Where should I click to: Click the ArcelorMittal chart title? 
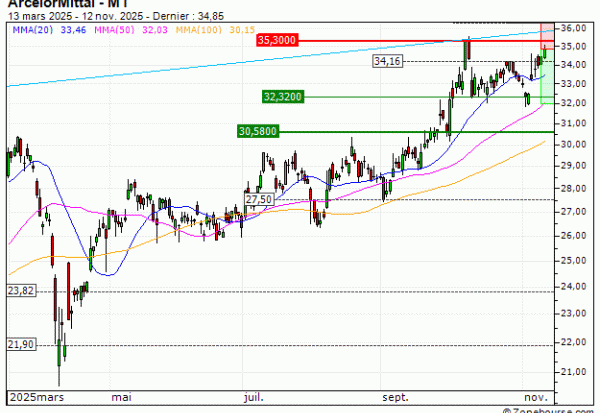(68, 4)
